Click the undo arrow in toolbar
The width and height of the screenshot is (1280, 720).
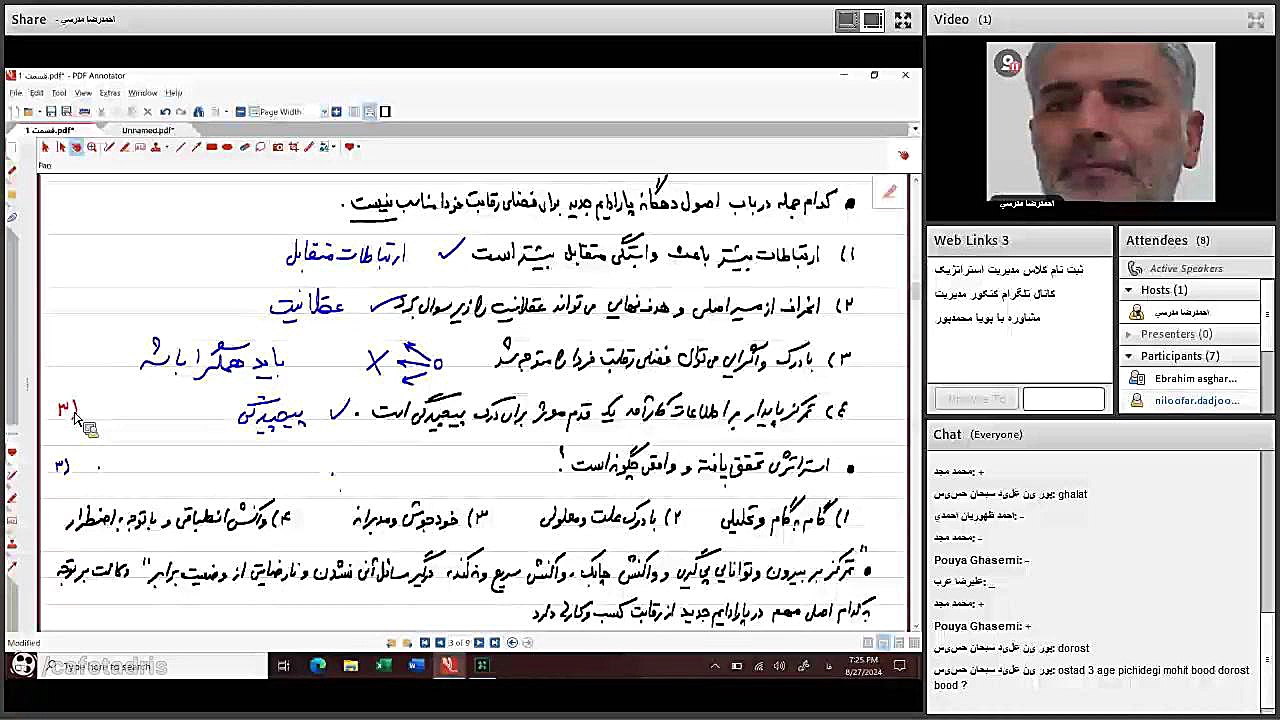click(x=165, y=112)
